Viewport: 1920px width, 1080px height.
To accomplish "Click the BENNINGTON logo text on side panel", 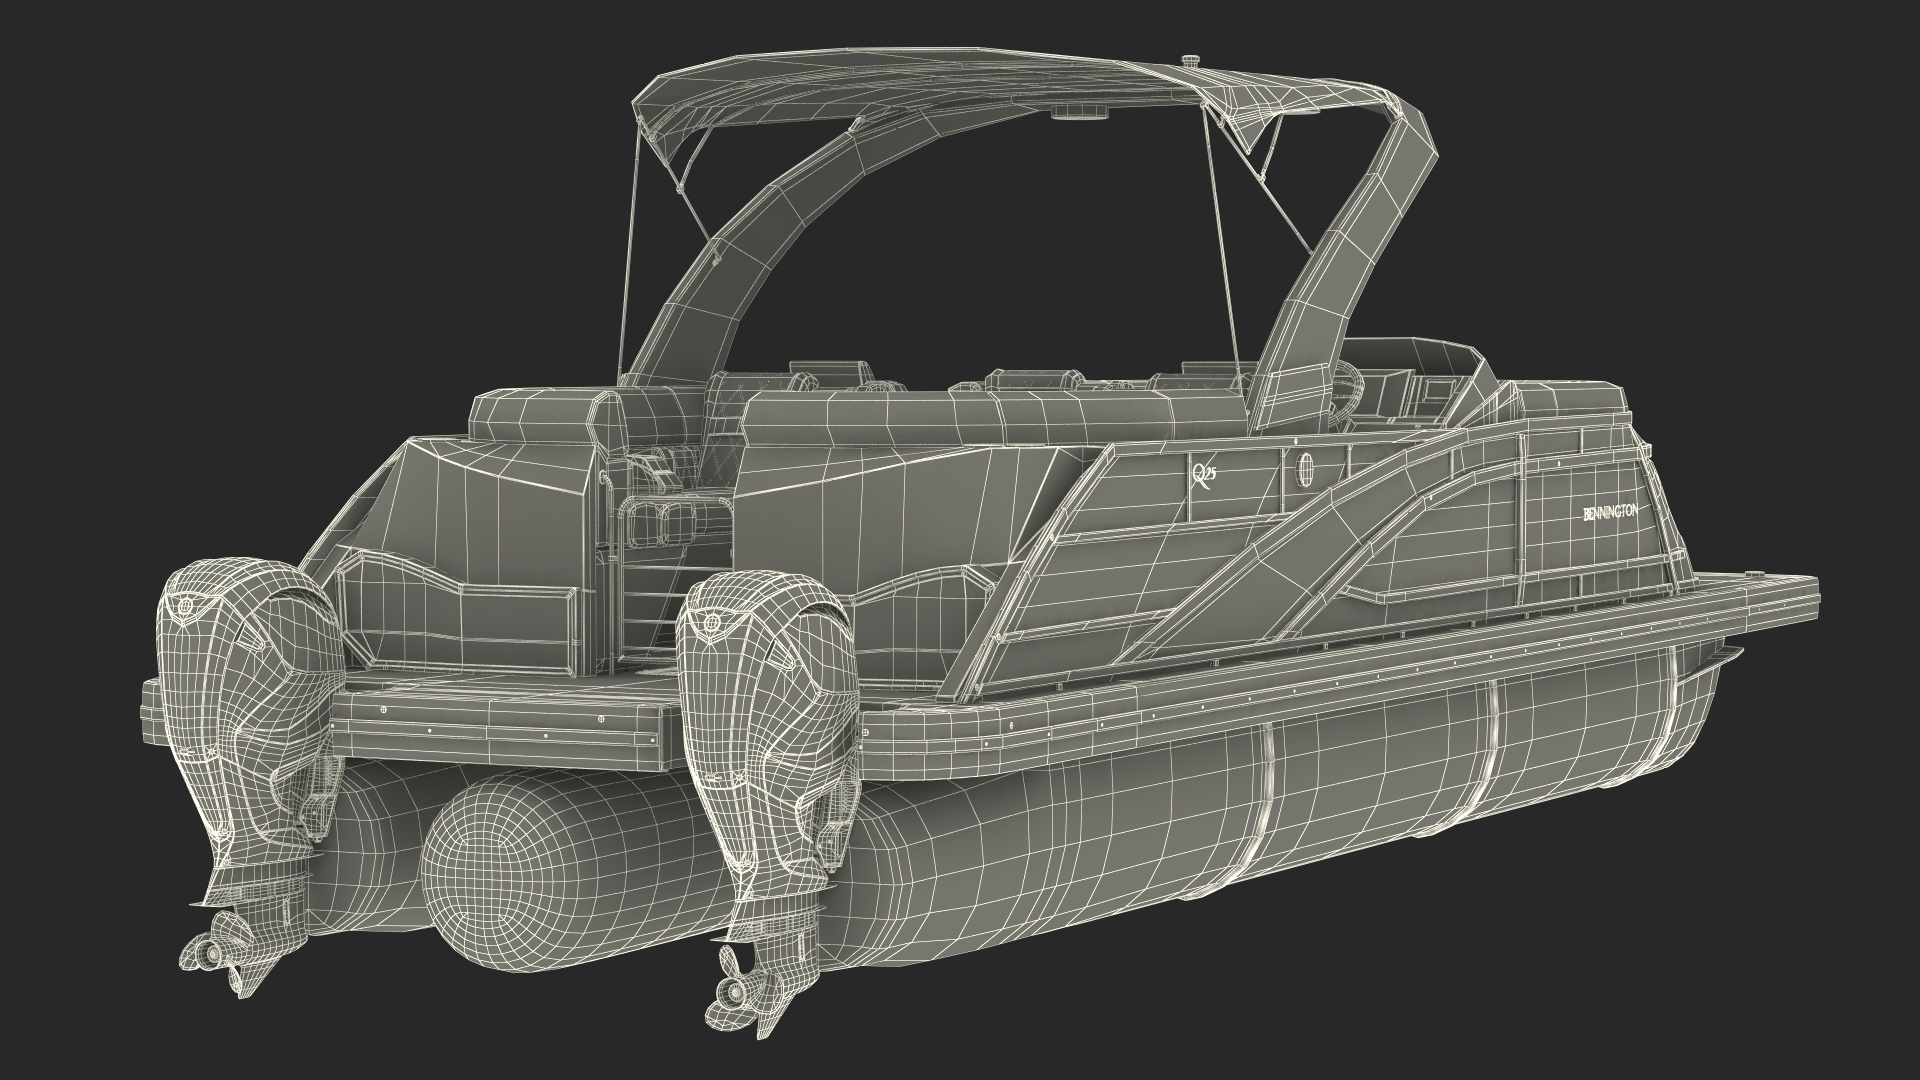I will click(x=1610, y=513).
